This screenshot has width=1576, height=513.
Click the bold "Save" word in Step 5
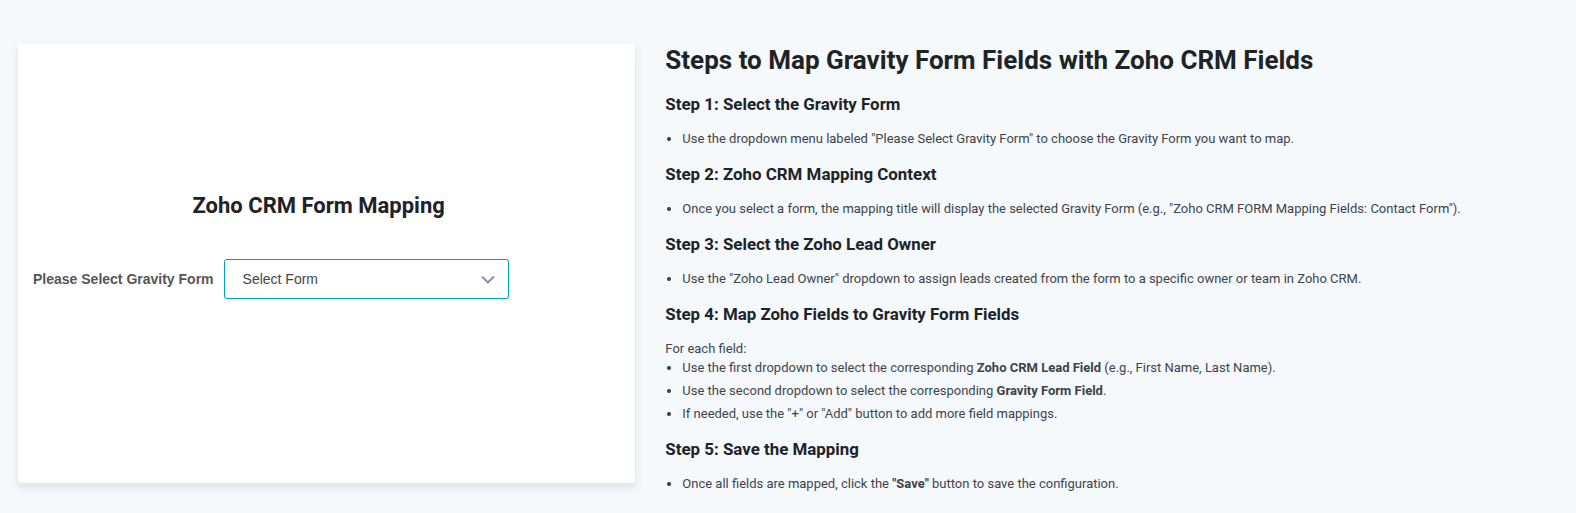pyautogui.click(x=910, y=484)
